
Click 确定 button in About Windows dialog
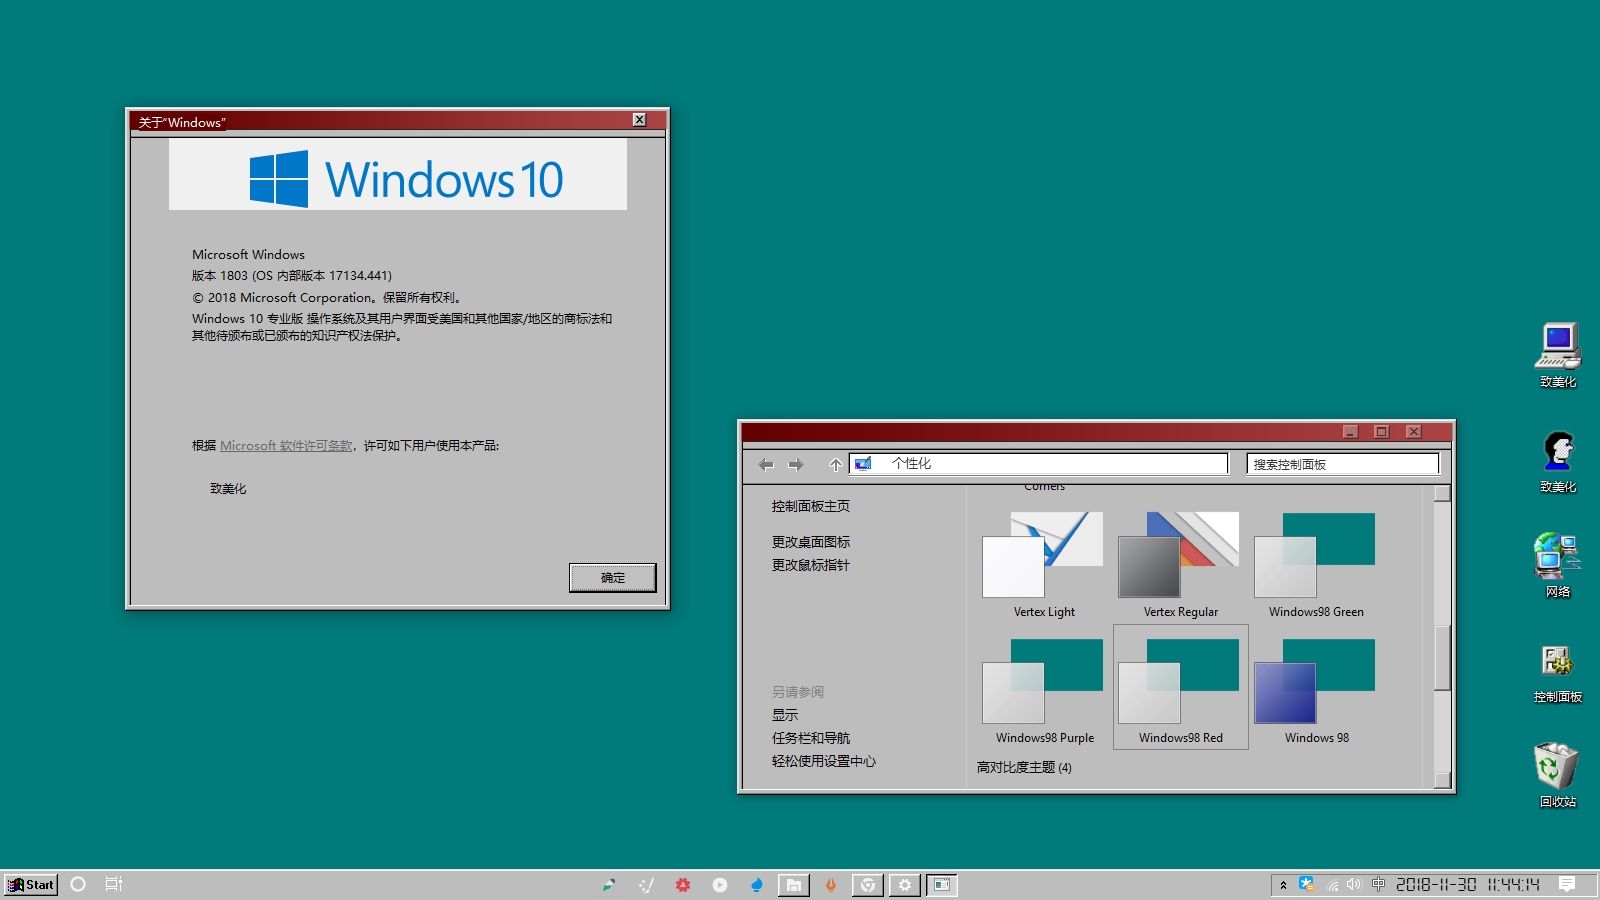[613, 578]
